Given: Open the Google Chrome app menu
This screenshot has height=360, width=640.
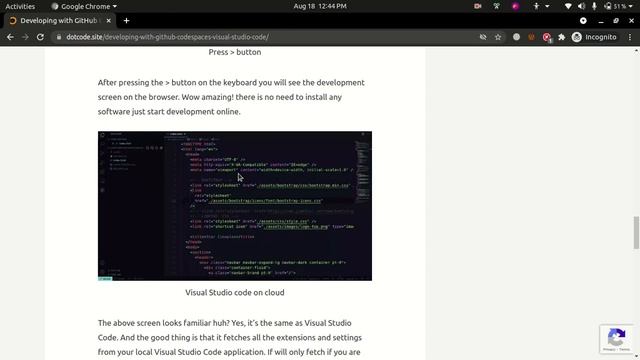Looking at the screenshot, I should (x=84, y=6).
